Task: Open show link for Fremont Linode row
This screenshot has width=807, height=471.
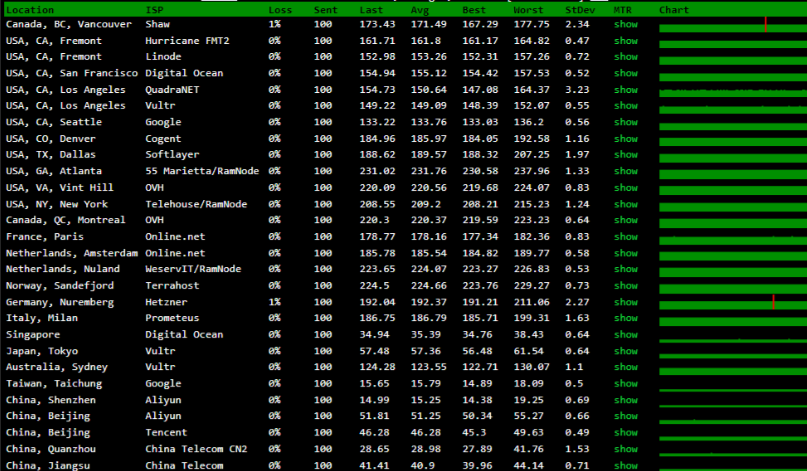Action: (x=625, y=57)
